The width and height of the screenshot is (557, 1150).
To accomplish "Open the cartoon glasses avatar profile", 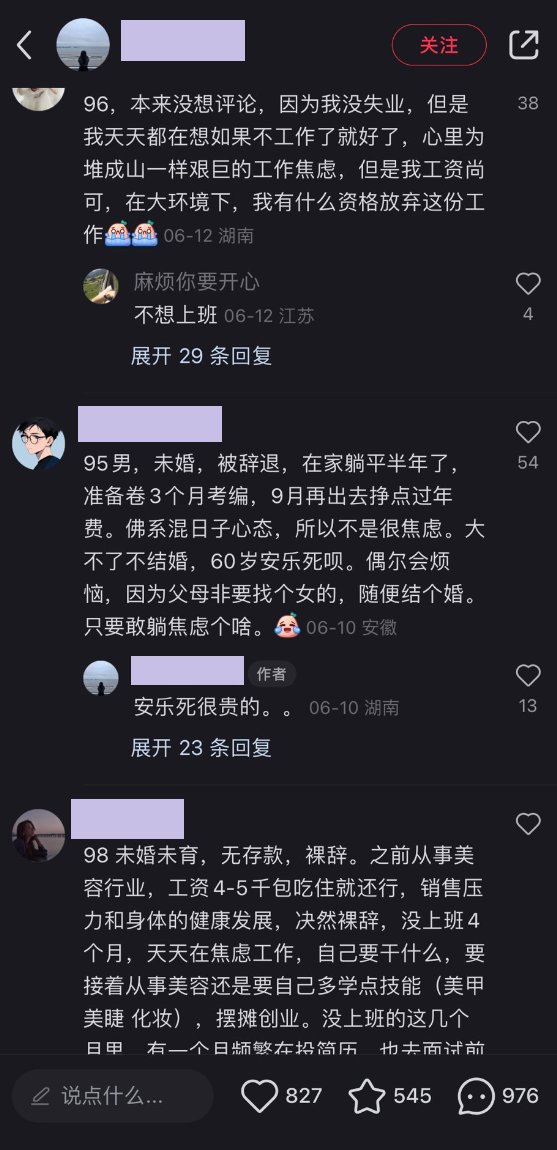I will [x=39, y=444].
